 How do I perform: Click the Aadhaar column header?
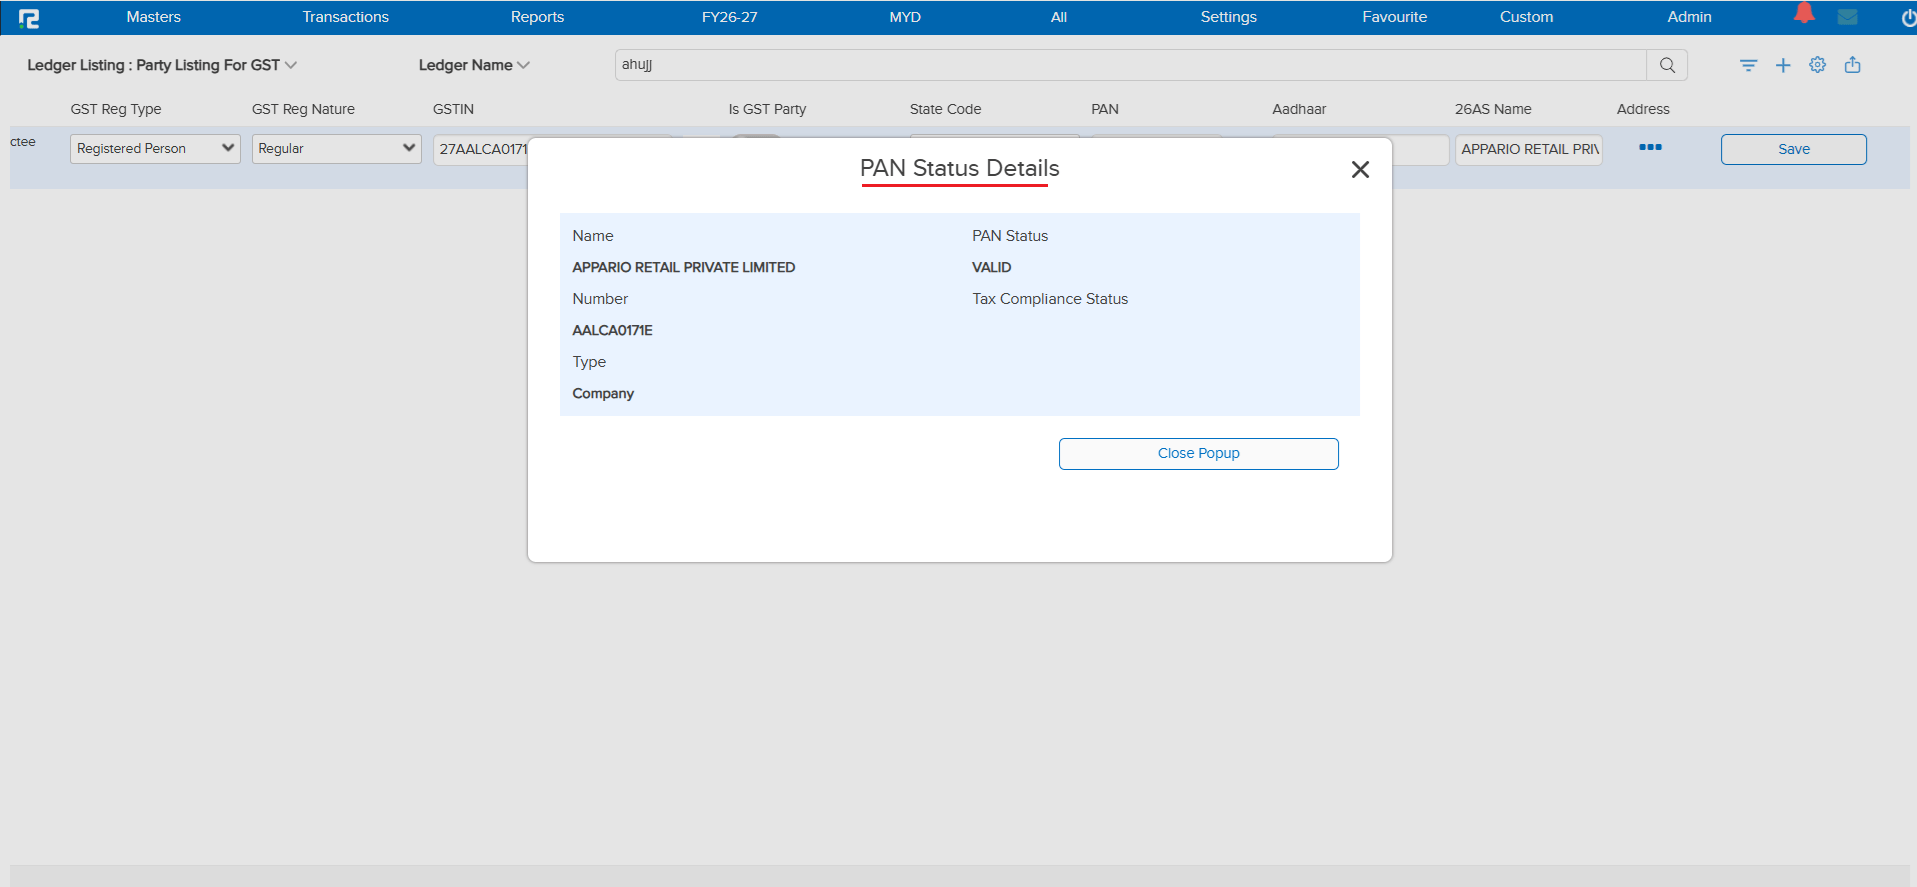pyautogui.click(x=1299, y=109)
